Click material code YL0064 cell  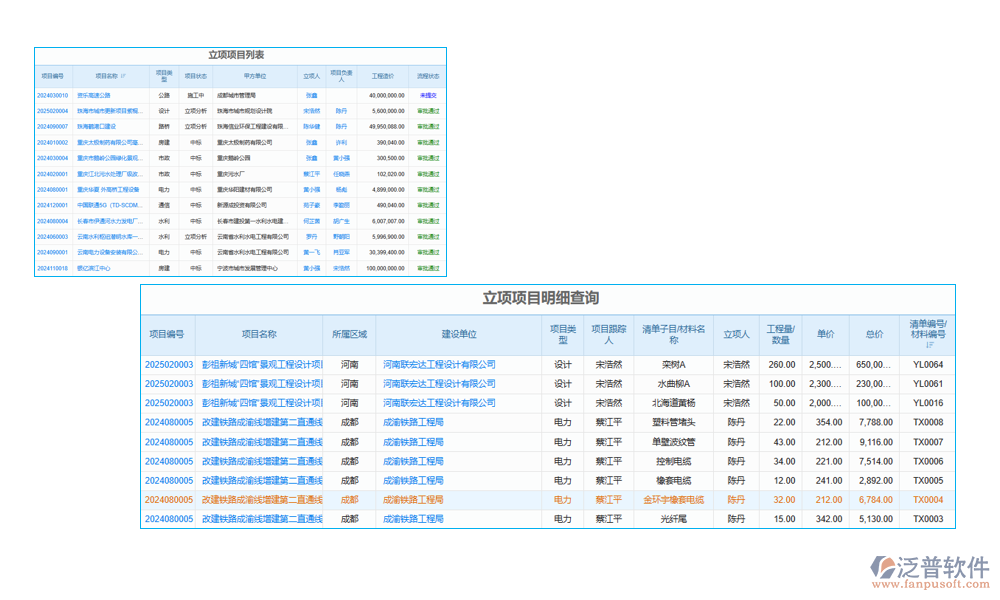click(x=927, y=364)
